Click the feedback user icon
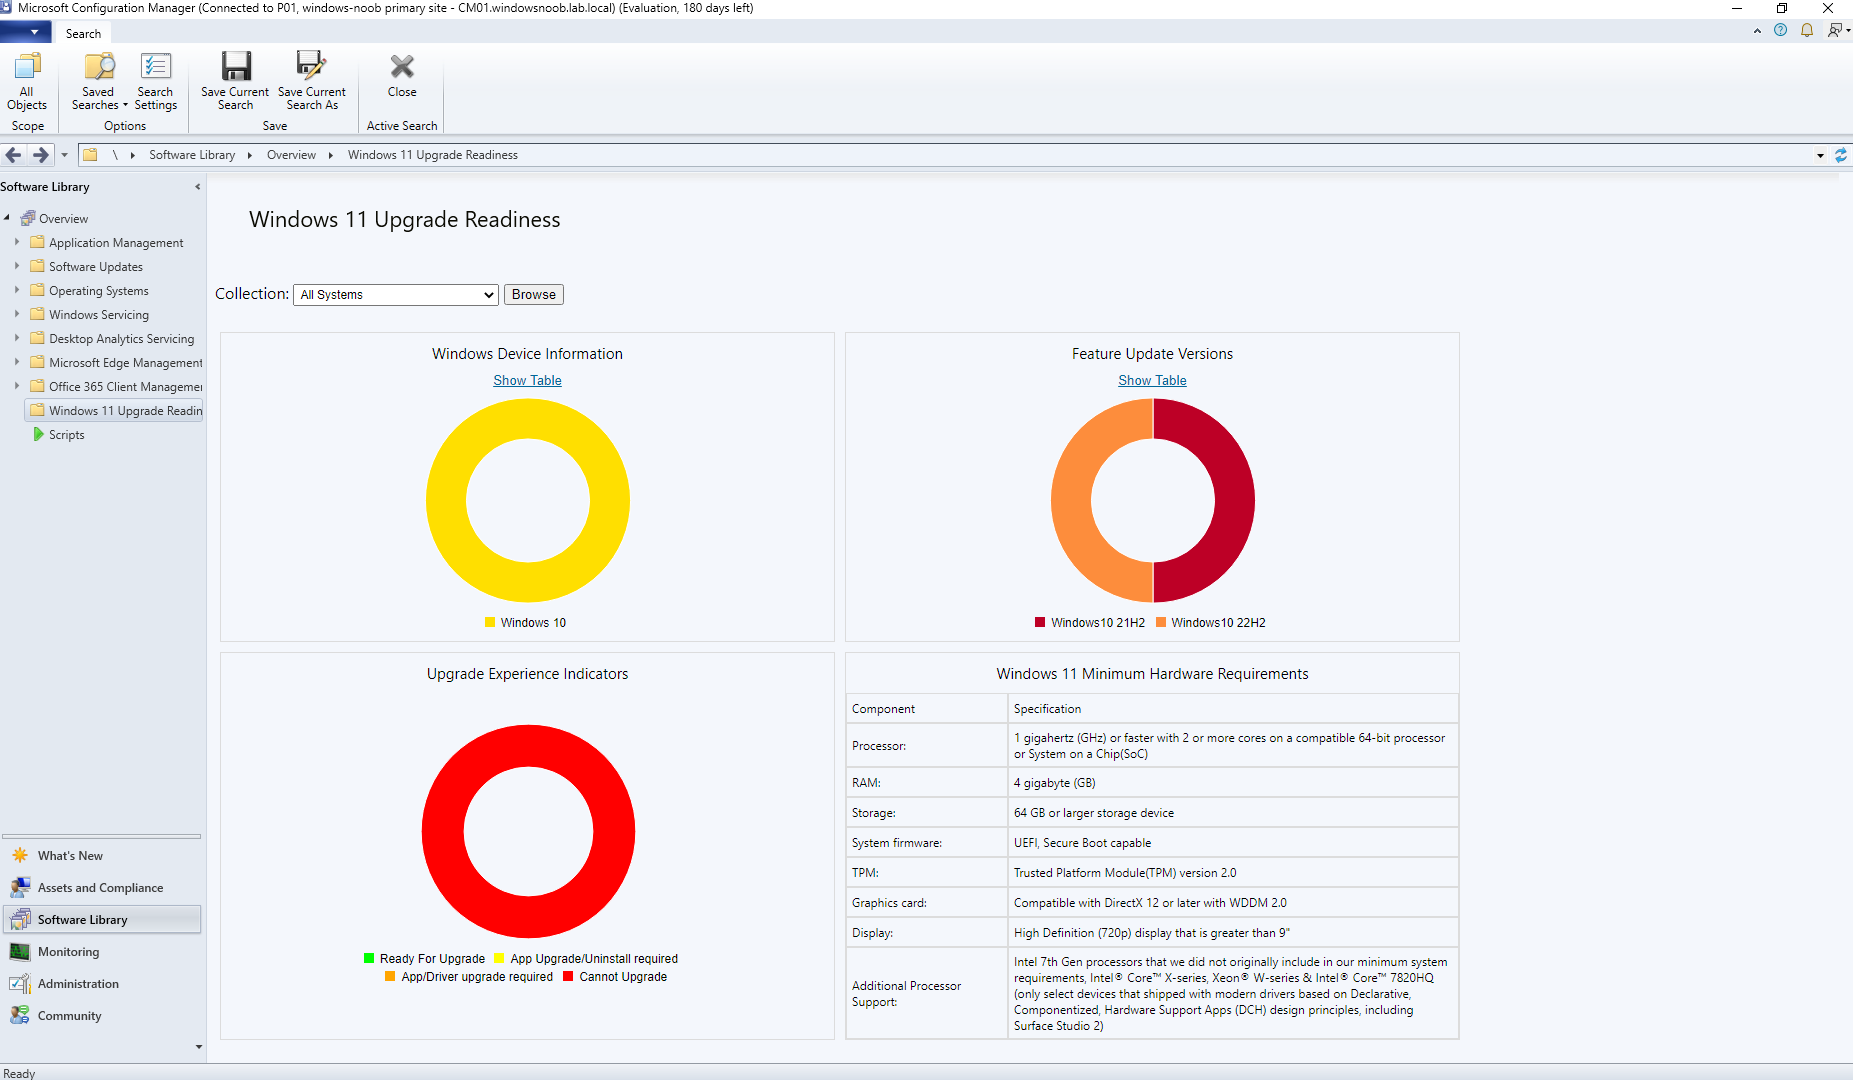 coord(1836,31)
